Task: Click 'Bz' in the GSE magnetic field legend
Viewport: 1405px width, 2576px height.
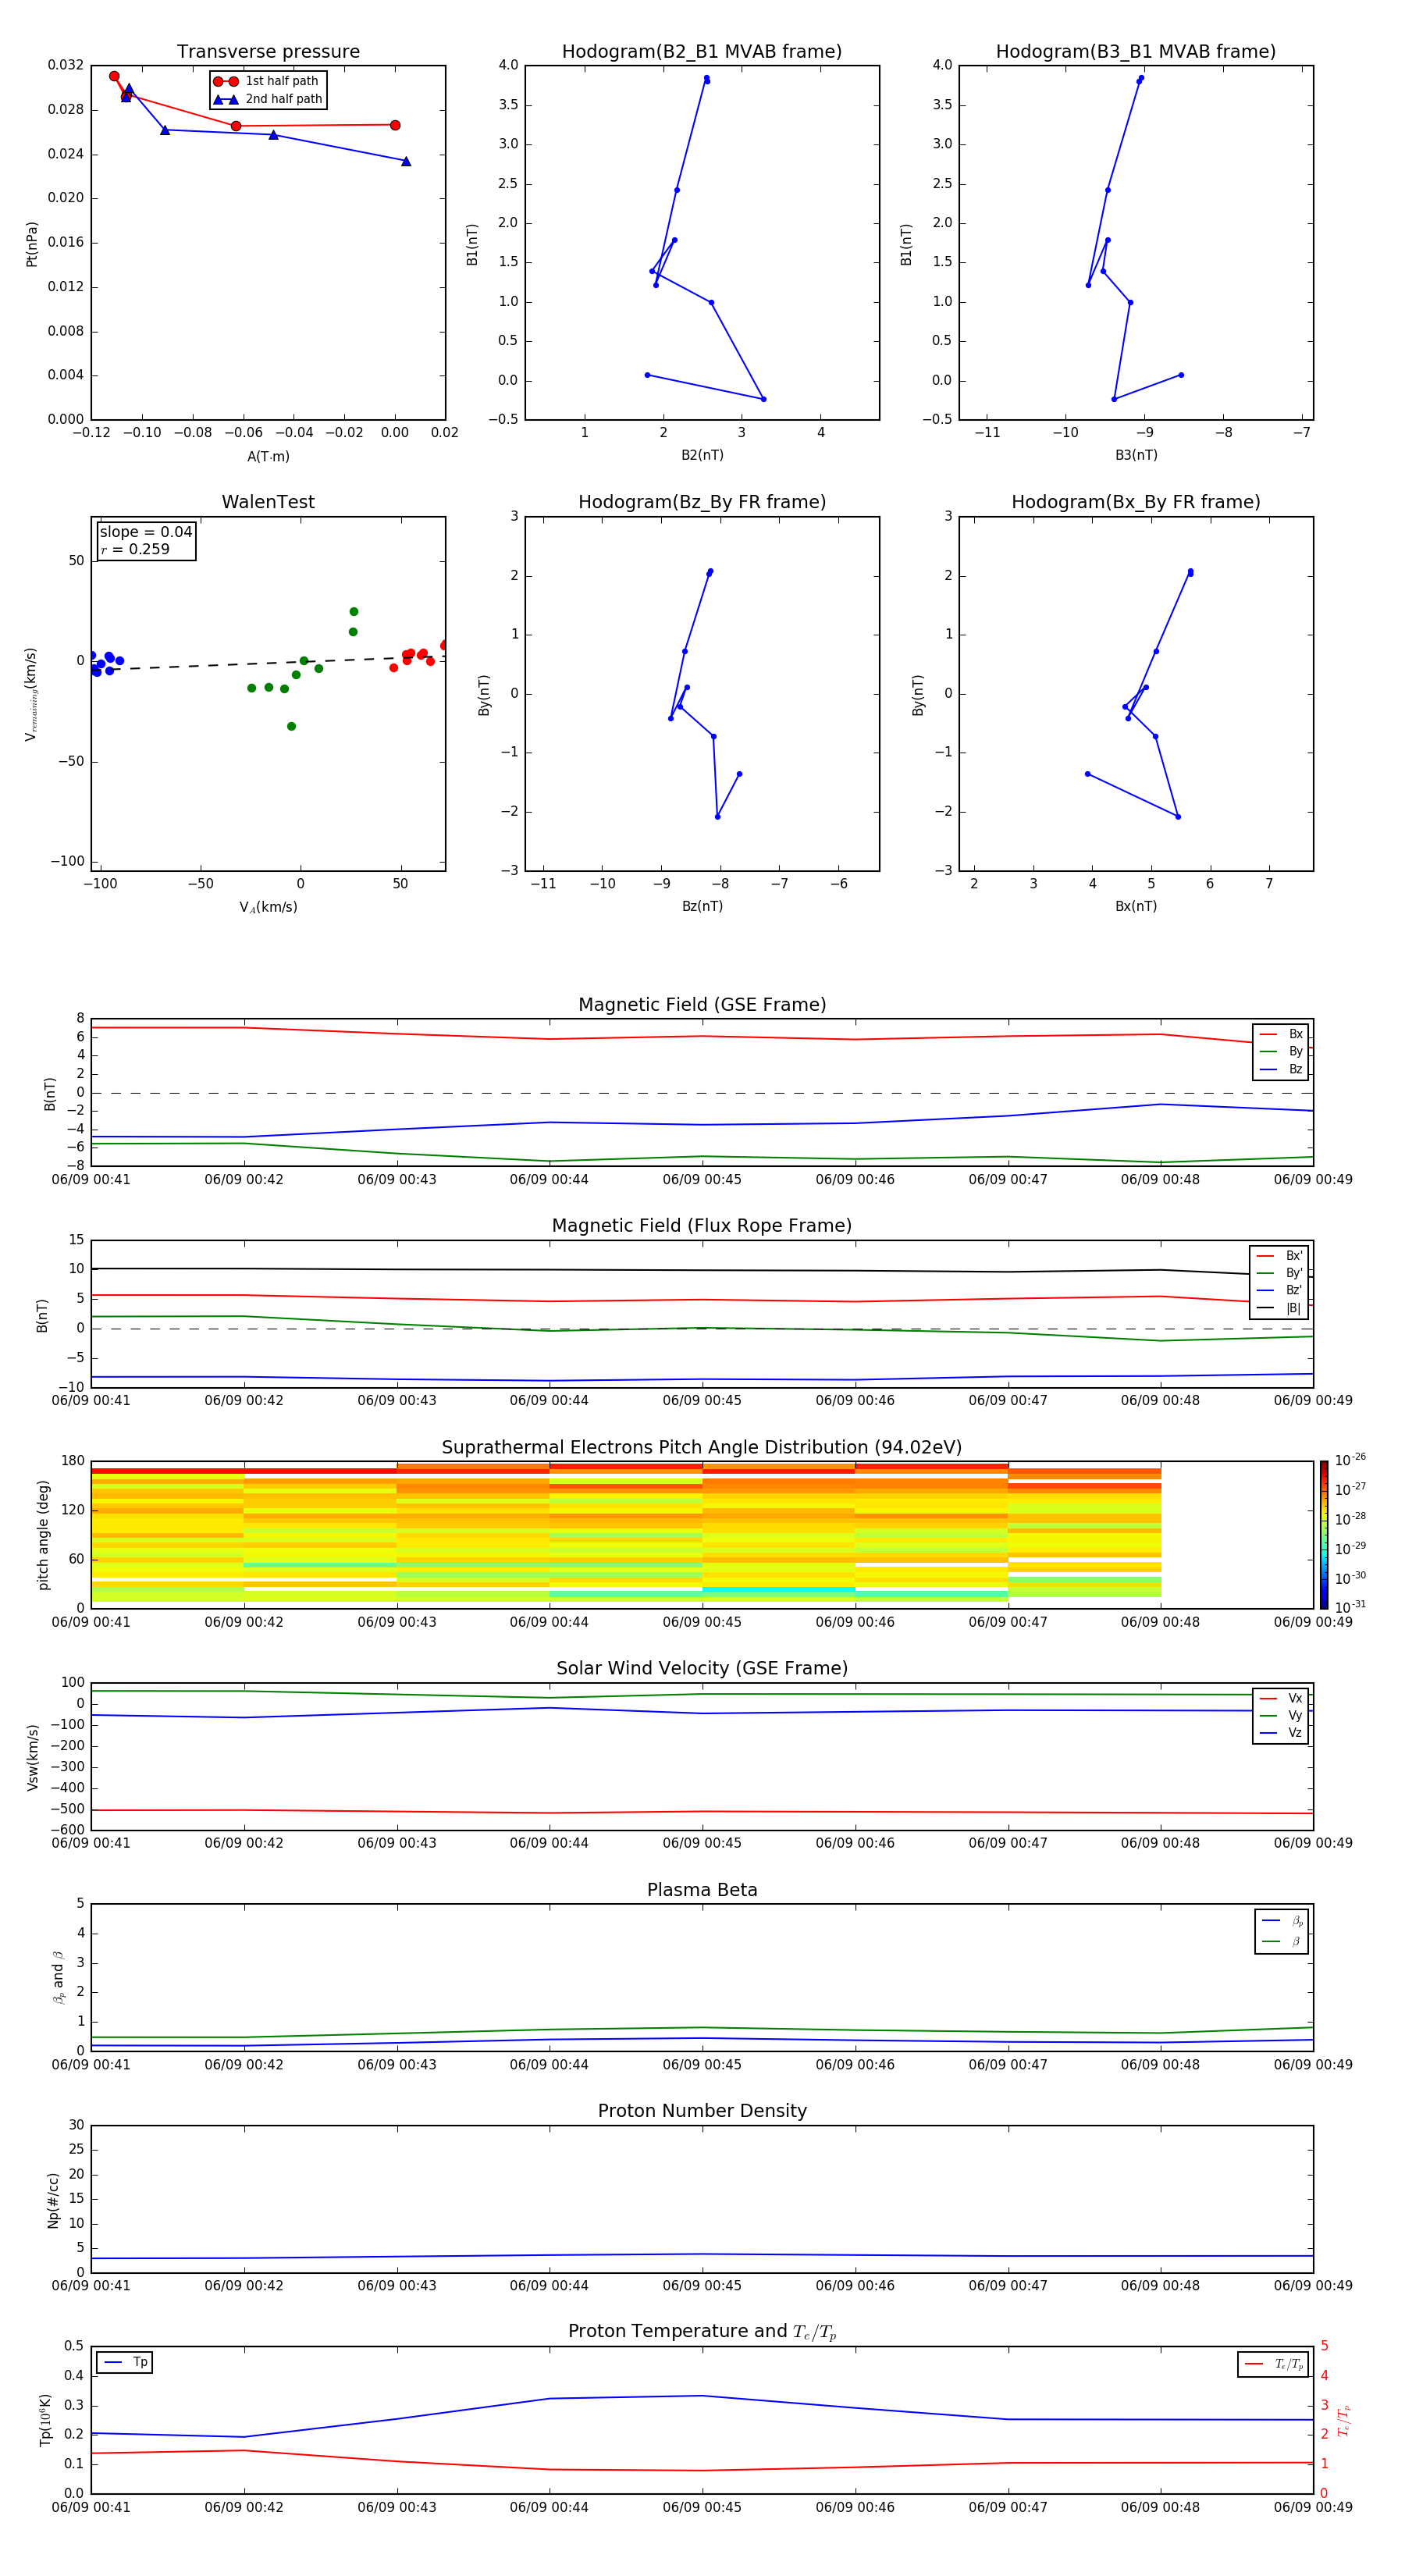Action: (x=1281, y=1069)
